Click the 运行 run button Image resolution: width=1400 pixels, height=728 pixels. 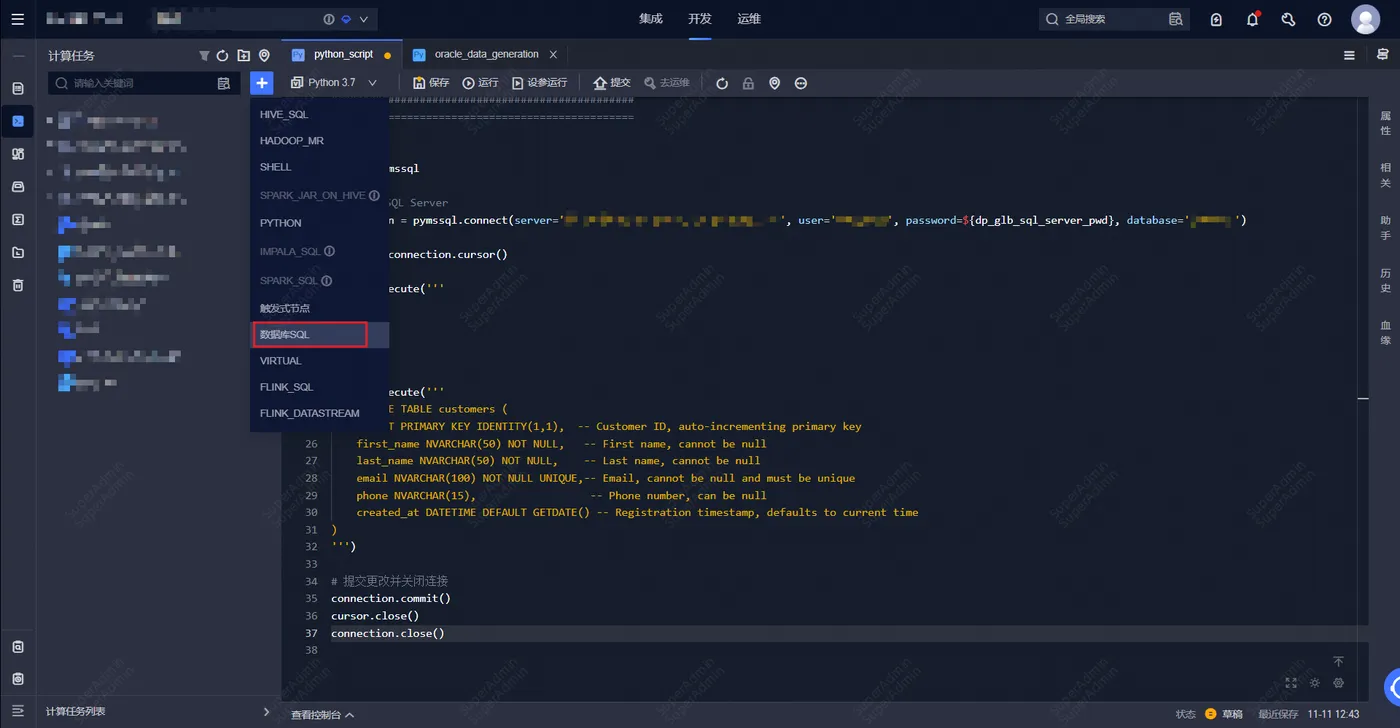[x=480, y=83]
